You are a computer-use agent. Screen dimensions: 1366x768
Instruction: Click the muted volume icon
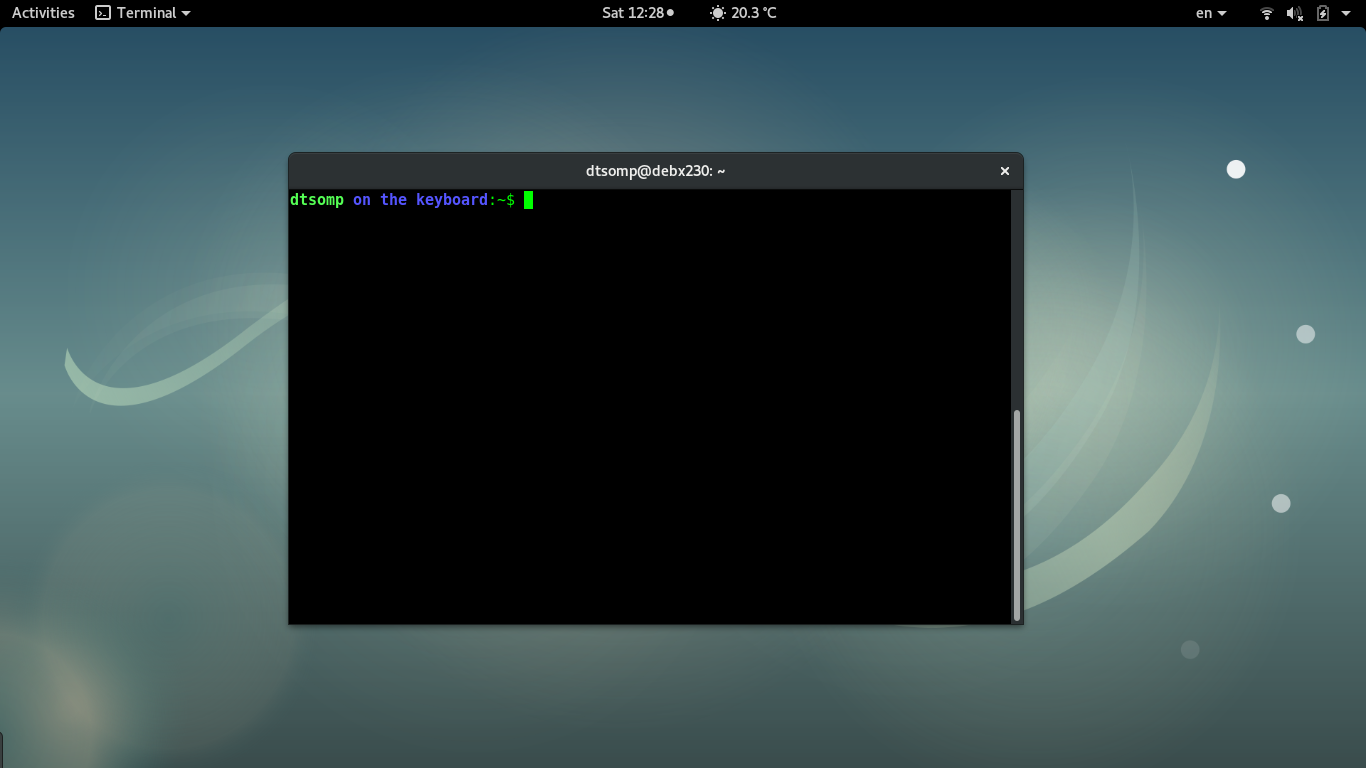pos(1293,13)
